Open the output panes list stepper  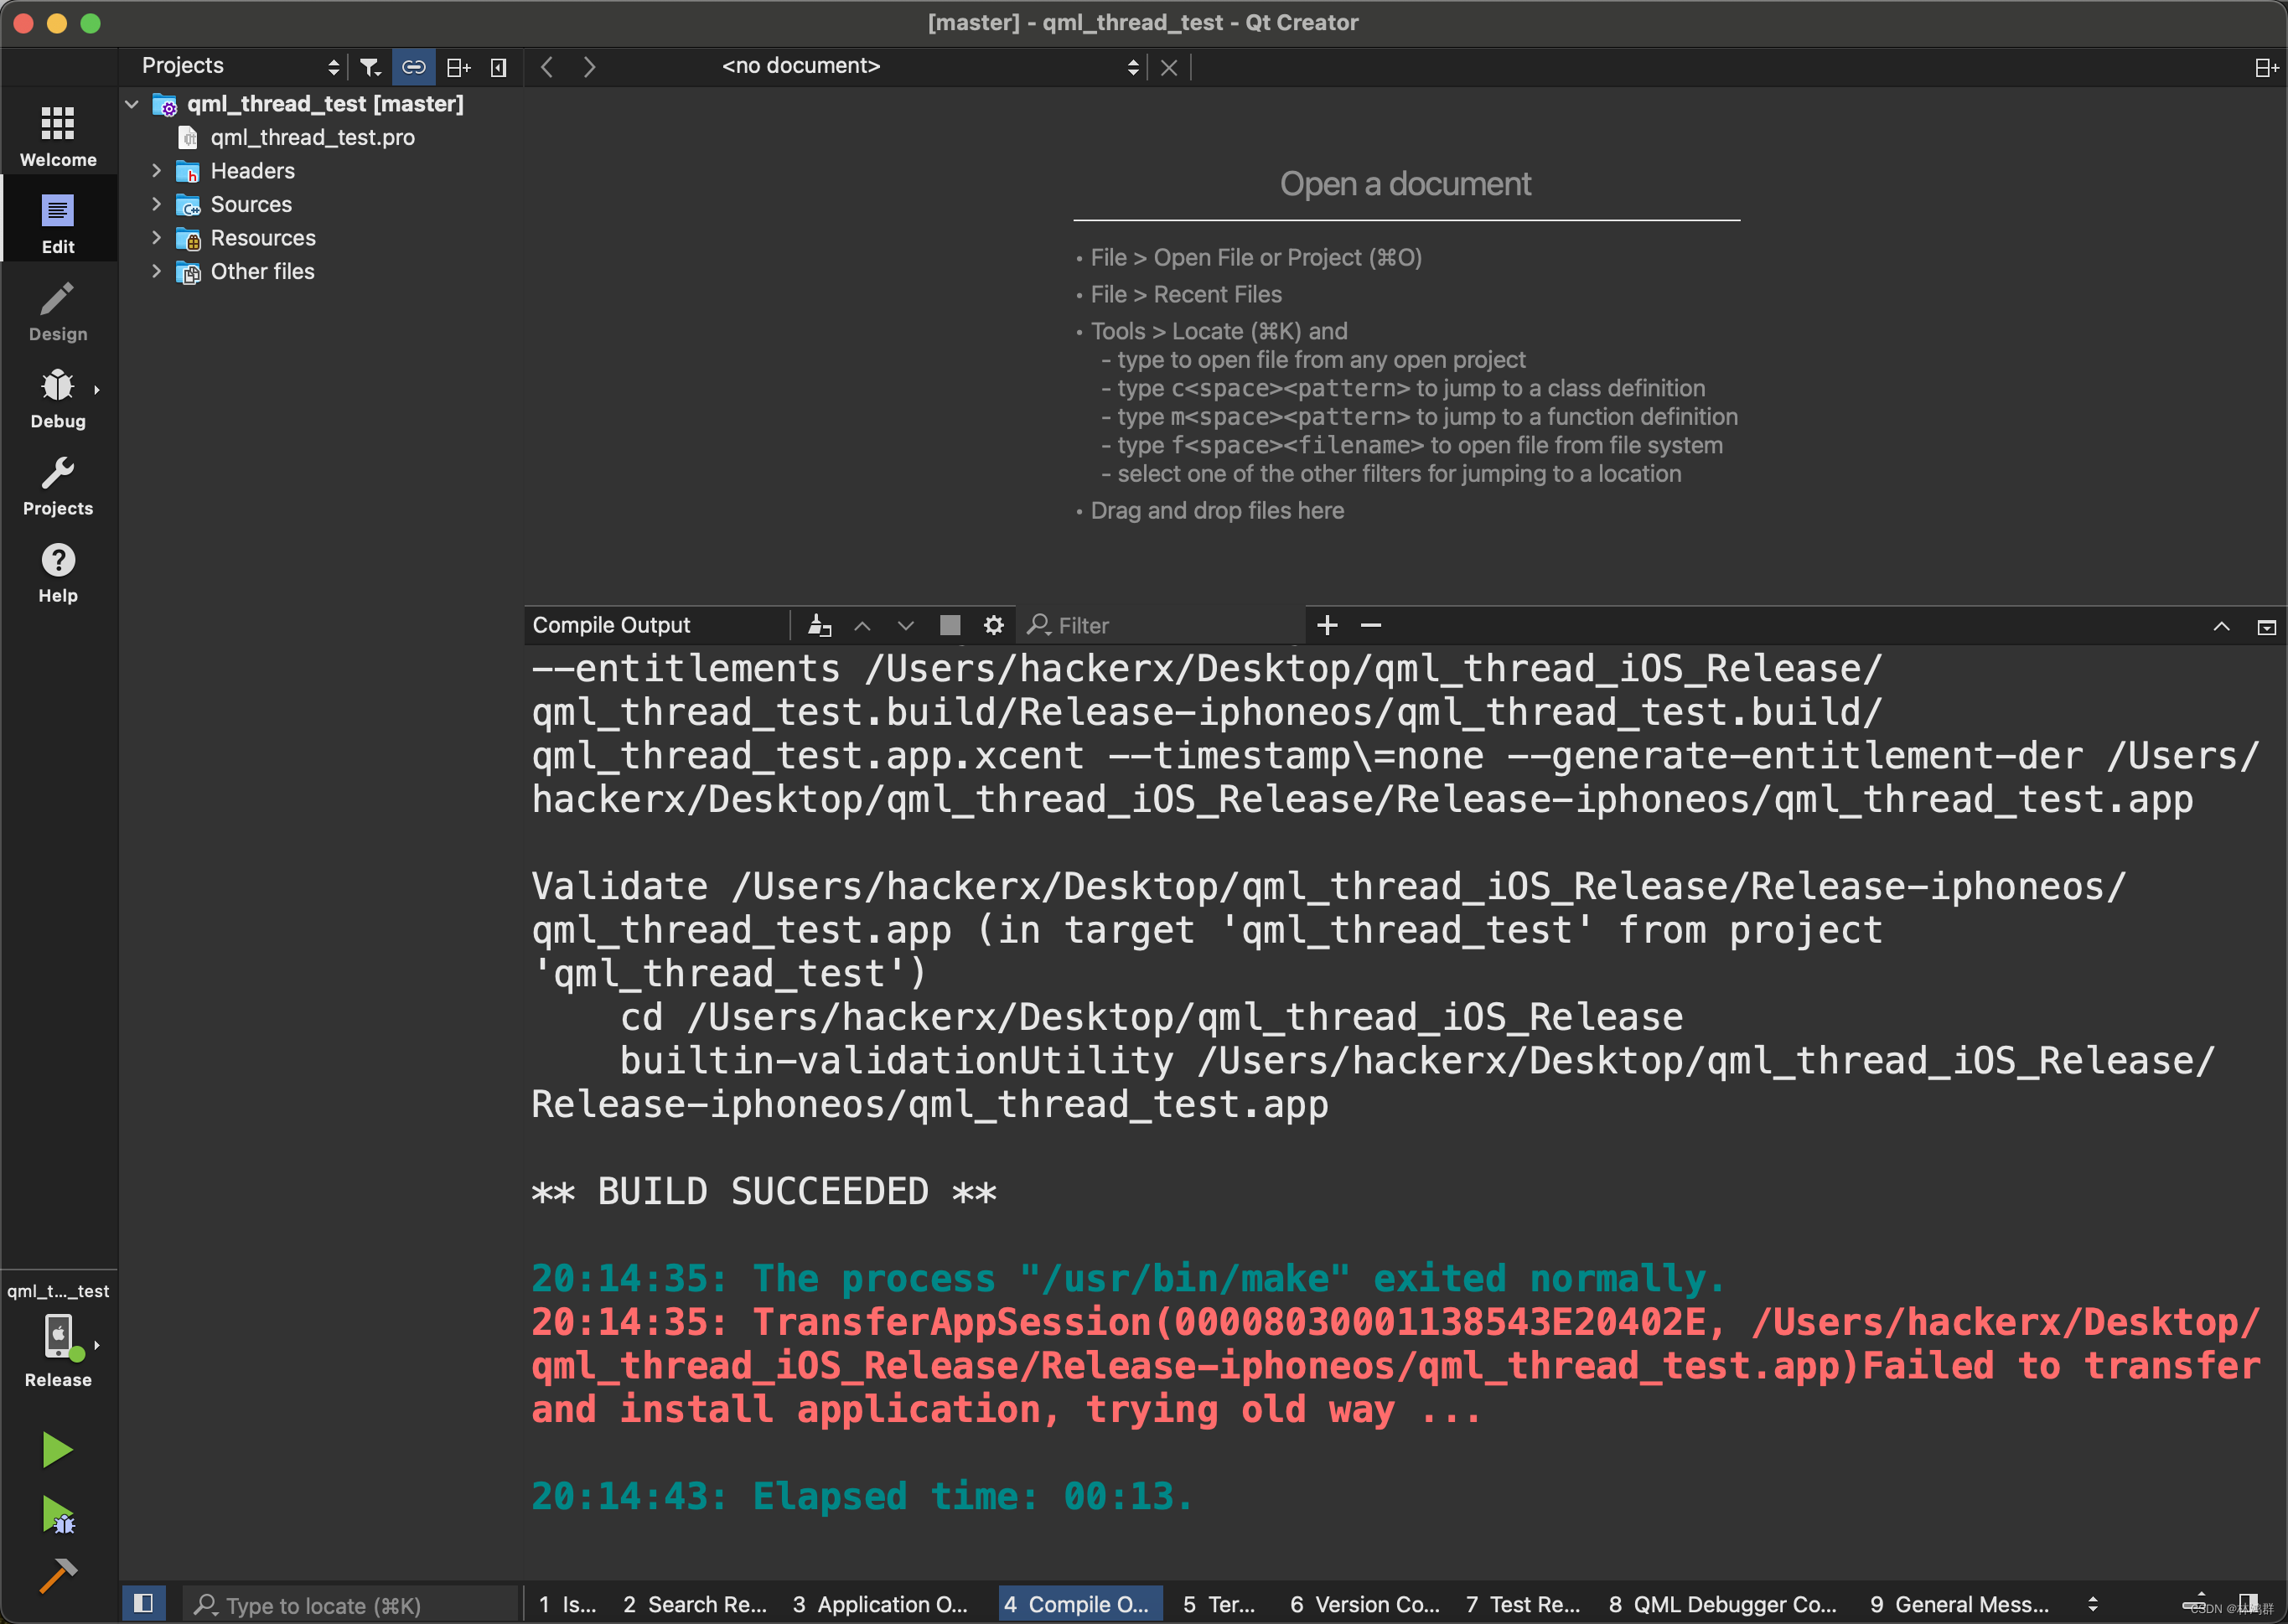click(x=2092, y=1604)
